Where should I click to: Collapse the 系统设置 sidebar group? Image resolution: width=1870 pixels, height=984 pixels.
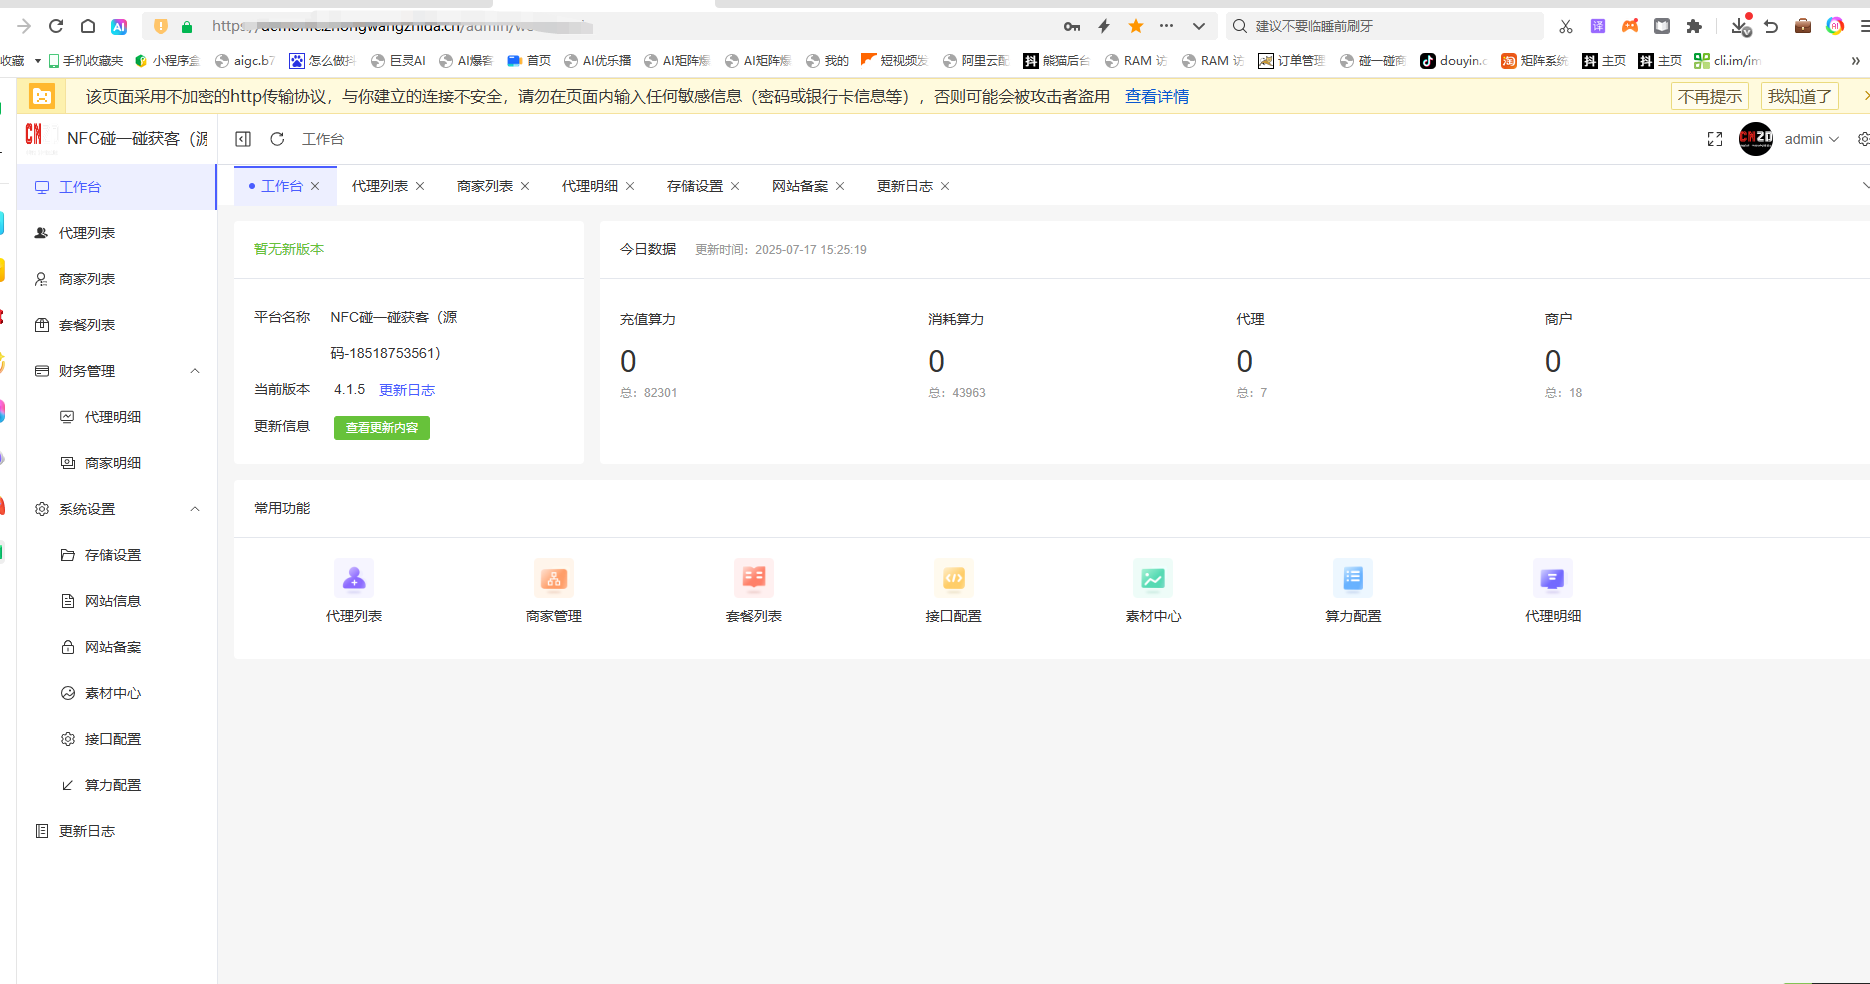[195, 509]
